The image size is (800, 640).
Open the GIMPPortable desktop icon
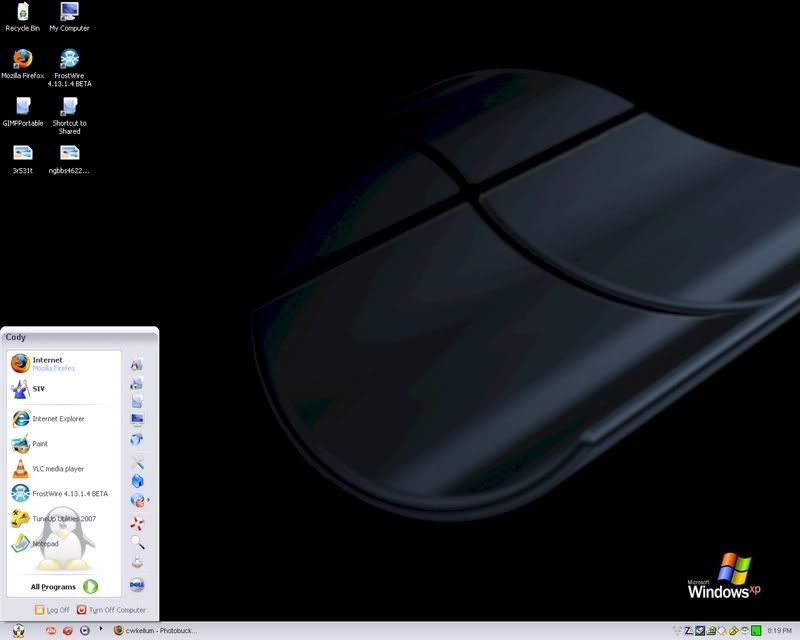[22, 108]
